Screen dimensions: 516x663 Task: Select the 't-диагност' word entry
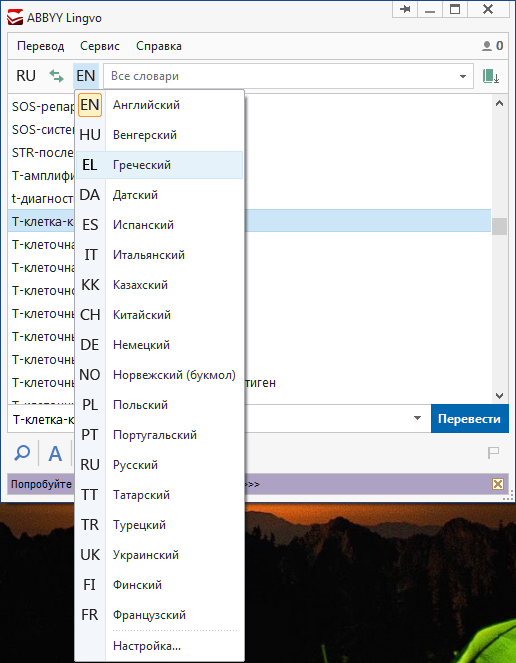(43, 198)
